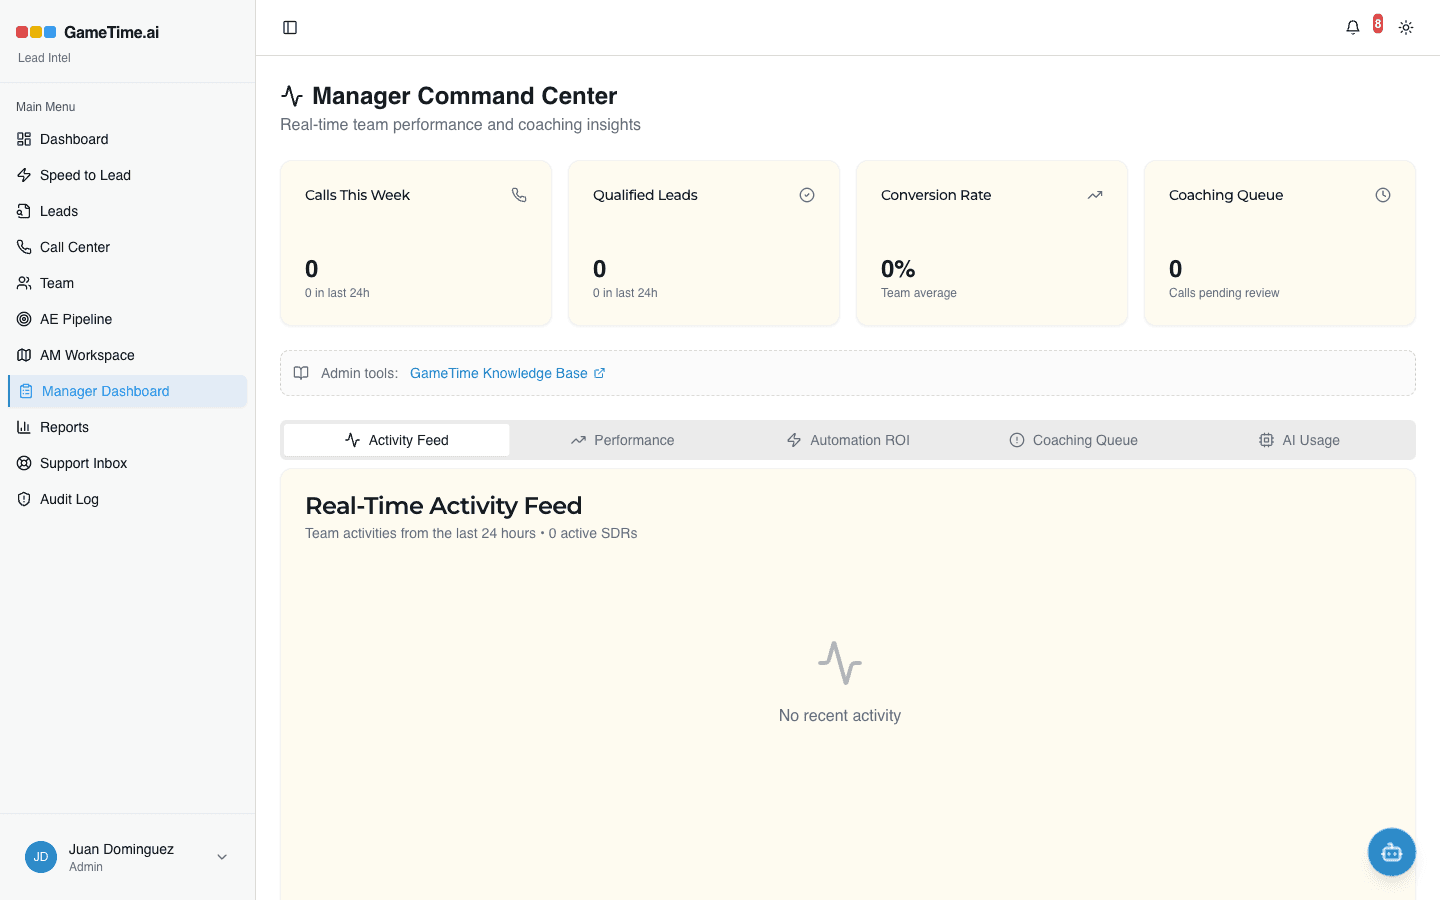1440x900 pixels.
Task: Select the Activity Feed tab
Action: coord(397,440)
